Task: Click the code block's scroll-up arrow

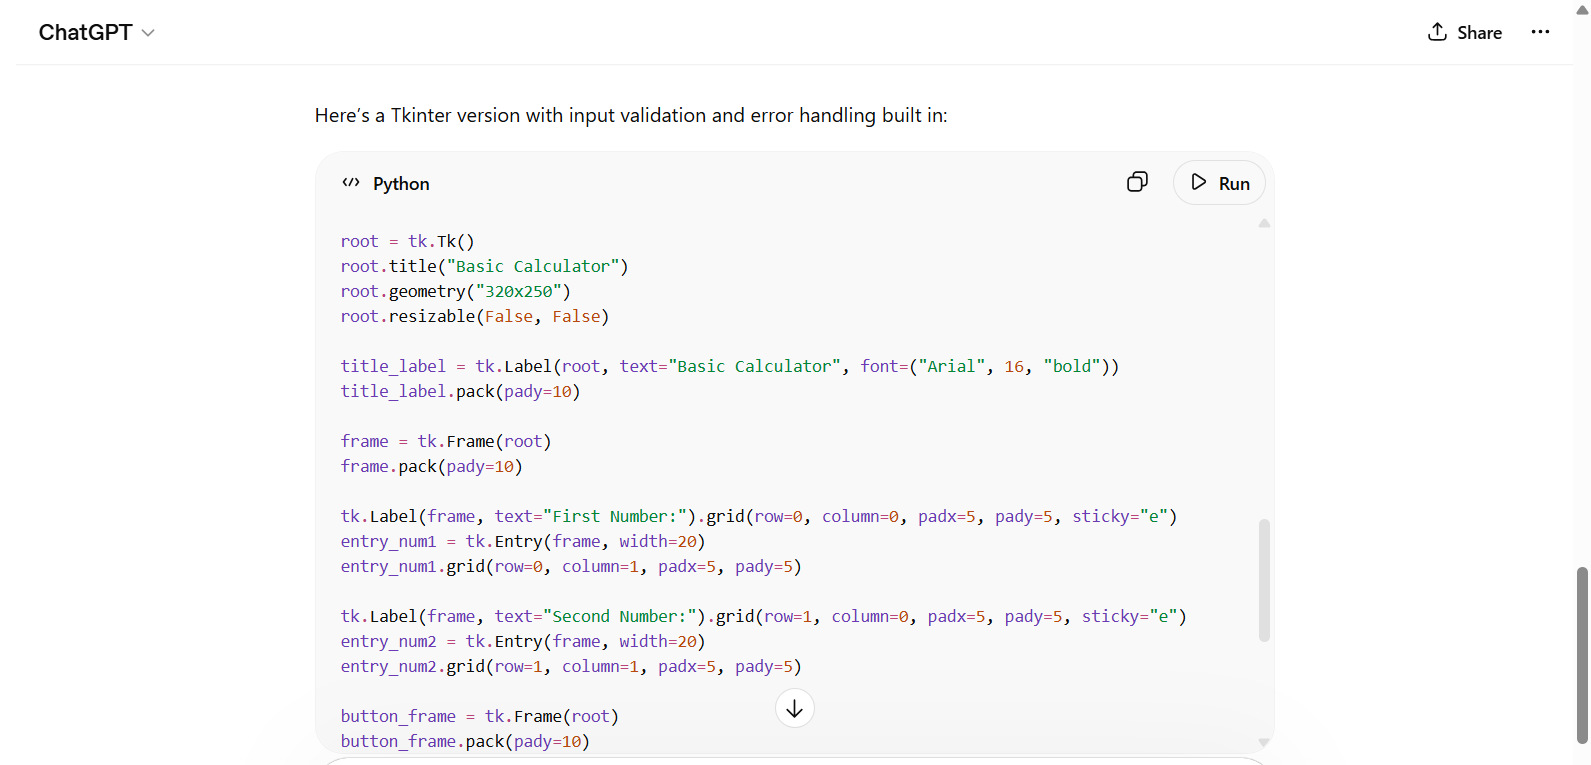Action: [1264, 224]
